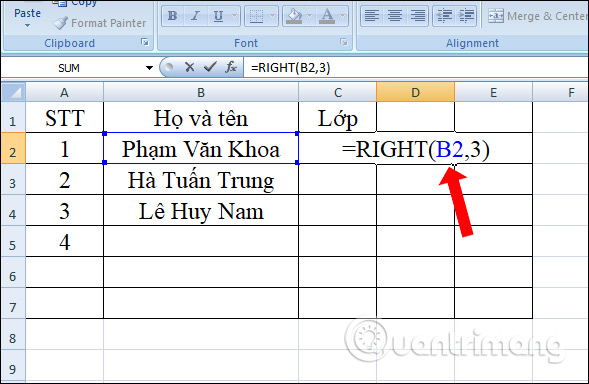589x384 pixels.
Task: Select row 3 header
Action: click(13, 179)
